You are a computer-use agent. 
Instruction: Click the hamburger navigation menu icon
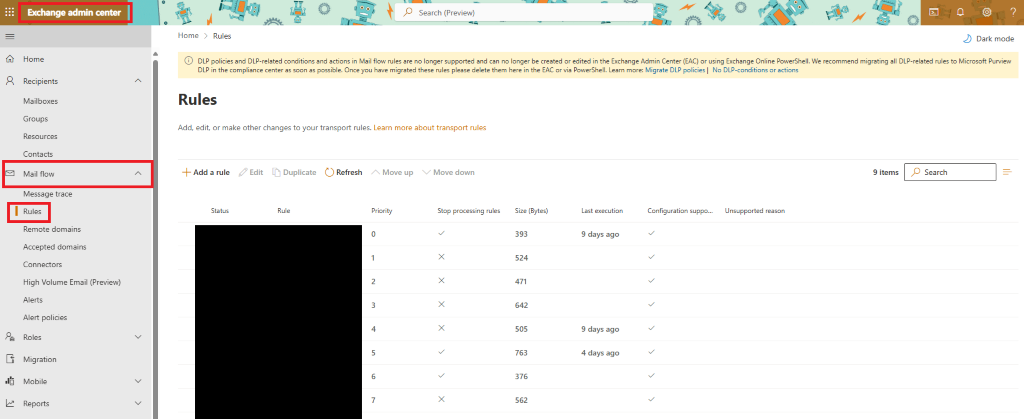point(10,36)
